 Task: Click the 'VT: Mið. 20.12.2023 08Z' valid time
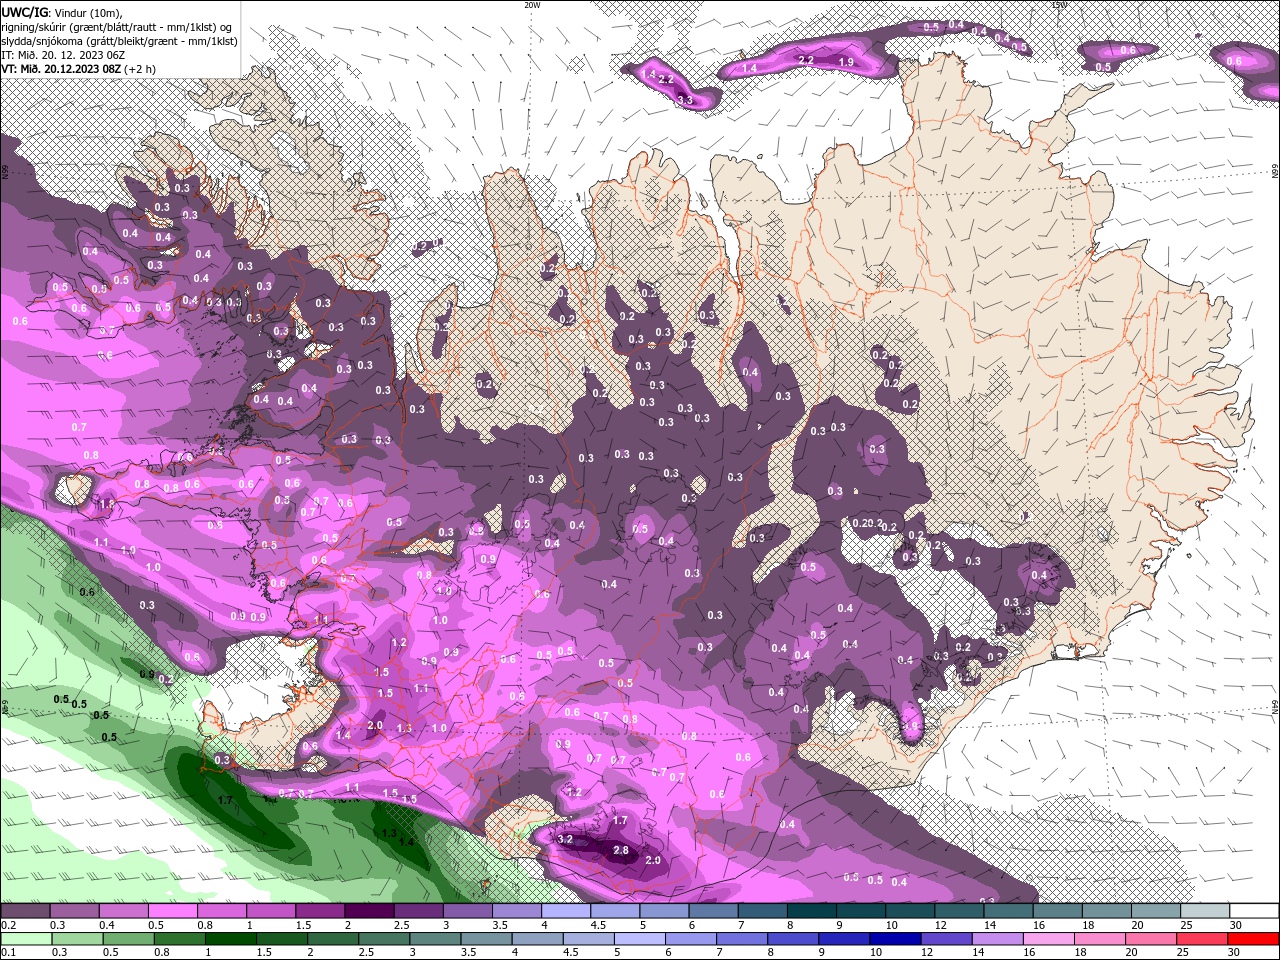pos(61,69)
